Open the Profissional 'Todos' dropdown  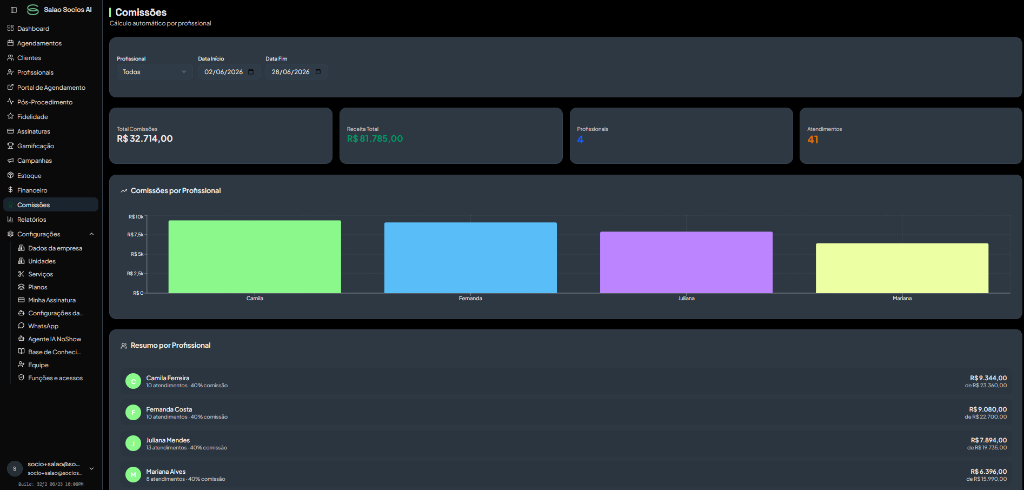tap(155, 72)
